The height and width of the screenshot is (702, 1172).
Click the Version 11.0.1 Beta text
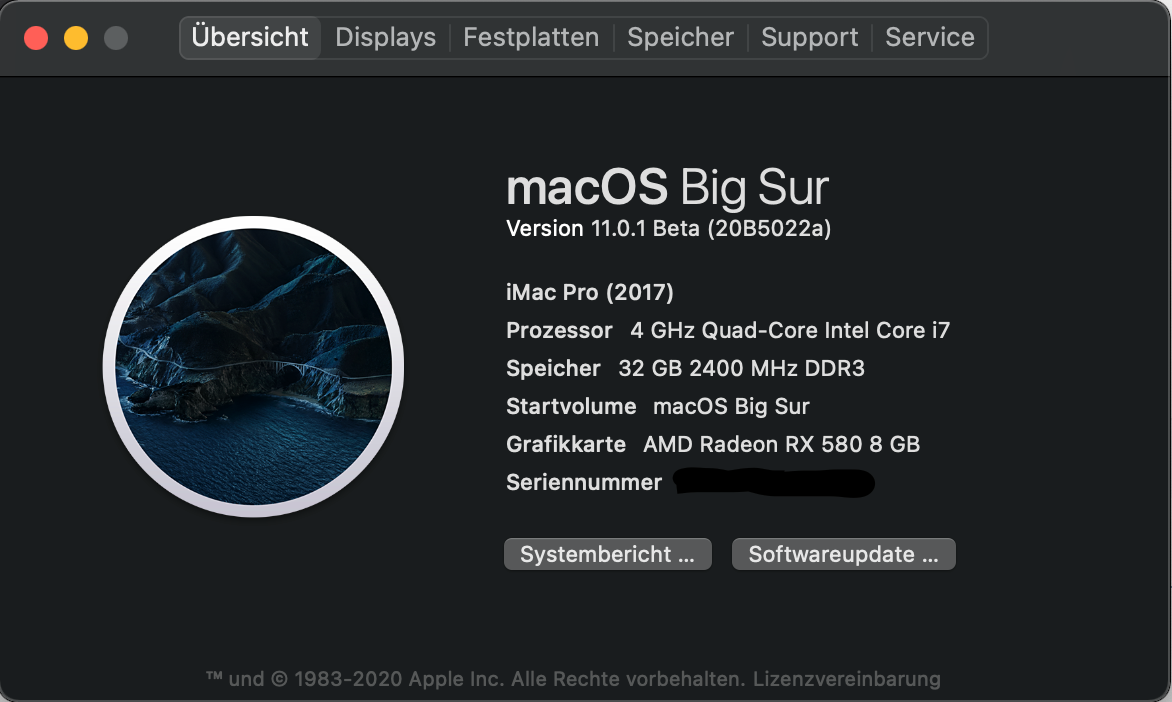[x=668, y=229]
